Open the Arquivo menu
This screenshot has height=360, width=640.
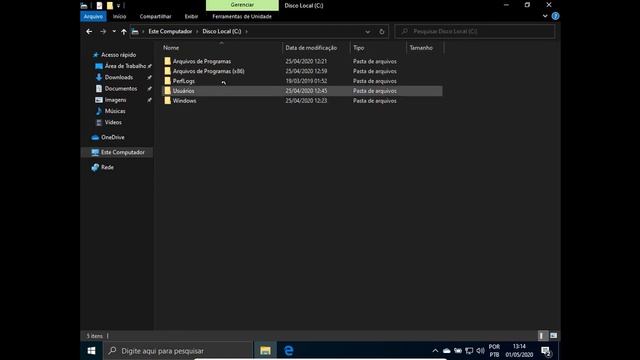(x=93, y=16)
